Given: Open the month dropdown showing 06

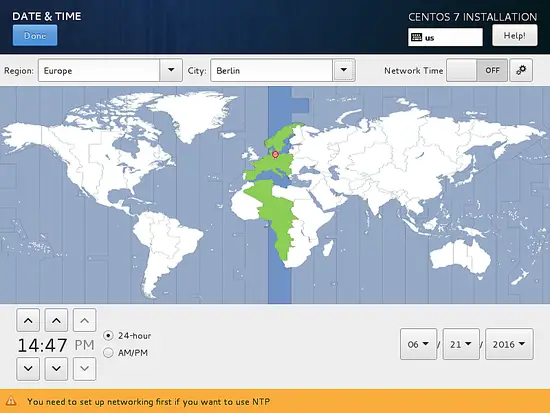Looking at the screenshot, I should click(418, 344).
